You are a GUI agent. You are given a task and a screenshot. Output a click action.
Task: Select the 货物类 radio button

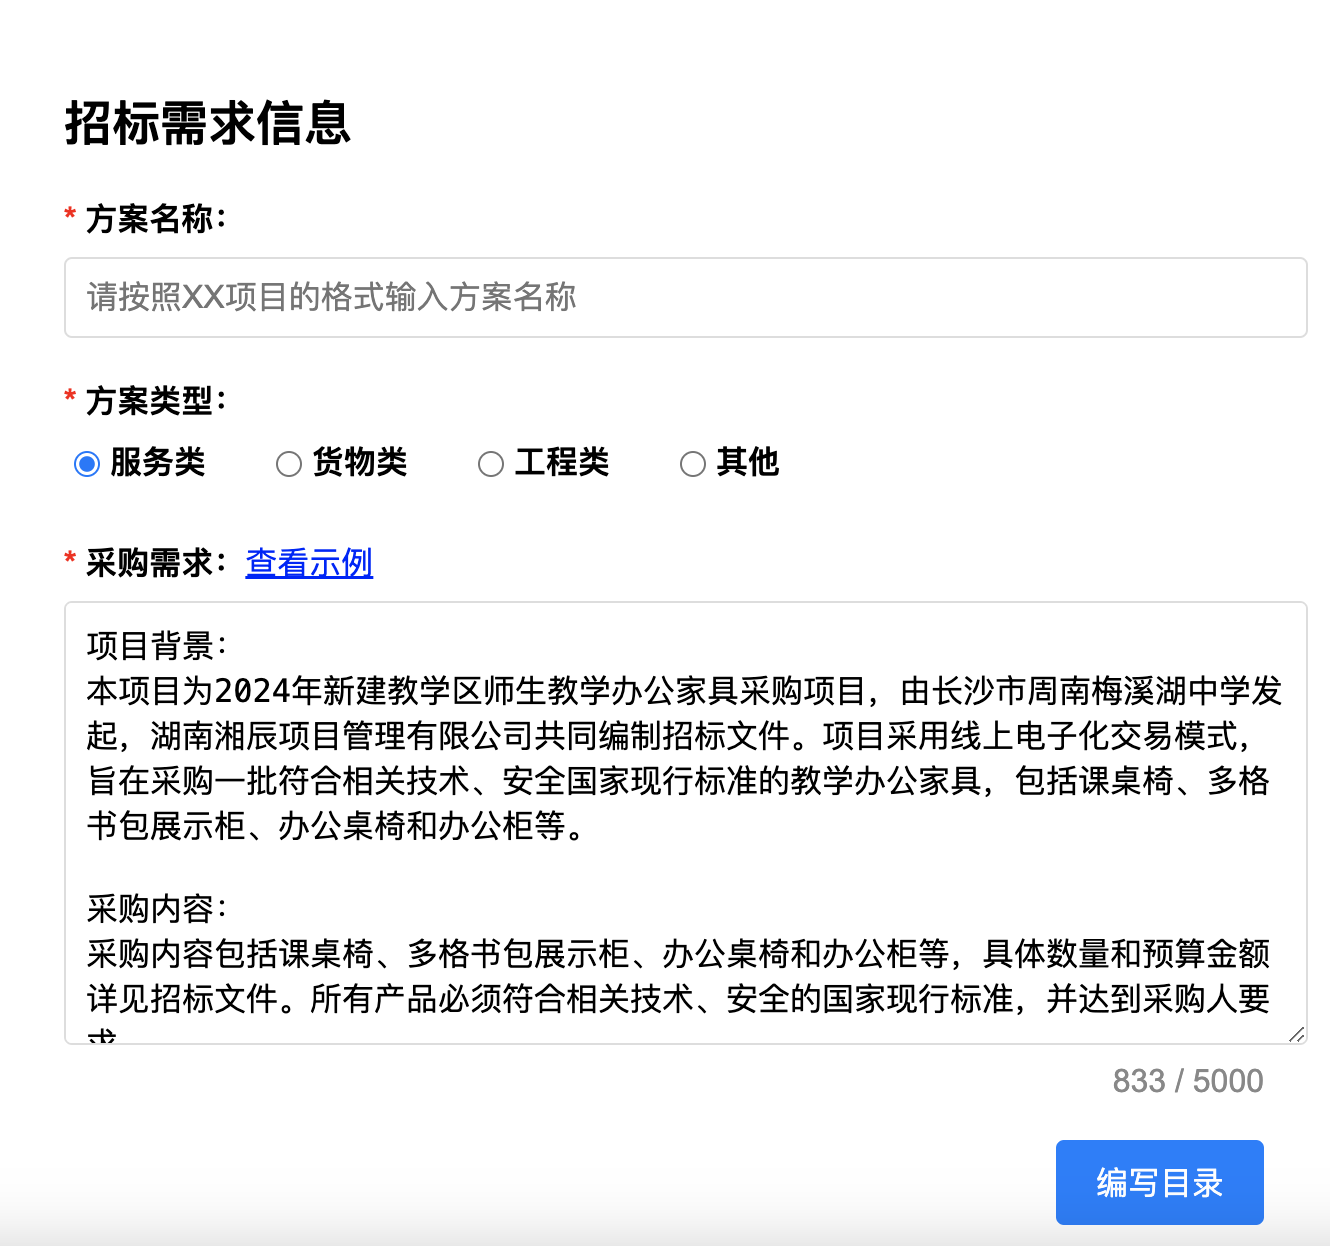(289, 463)
